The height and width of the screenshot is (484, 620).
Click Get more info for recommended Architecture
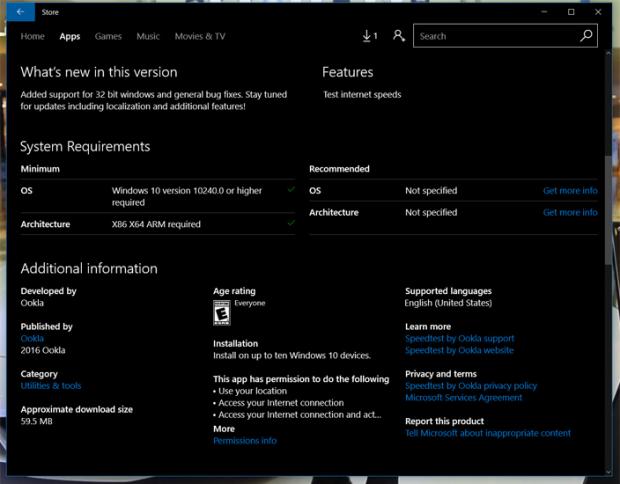pos(570,212)
